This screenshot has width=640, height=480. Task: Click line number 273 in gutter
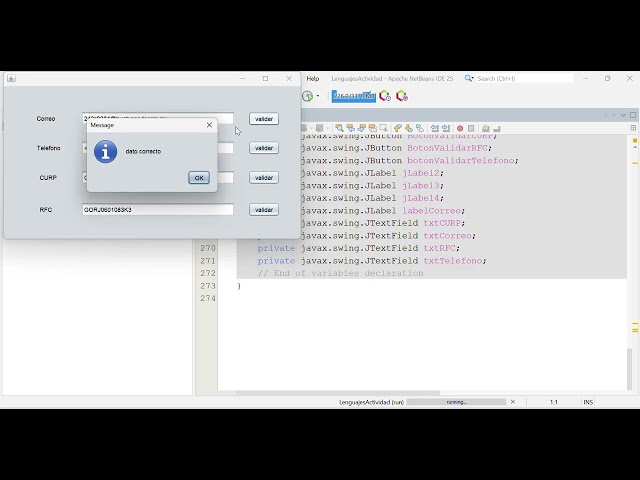[208, 286]
